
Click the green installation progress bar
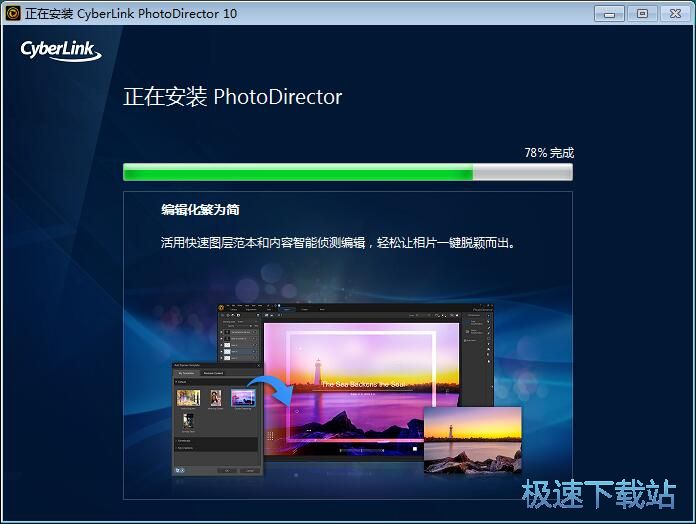click(348, 172)
